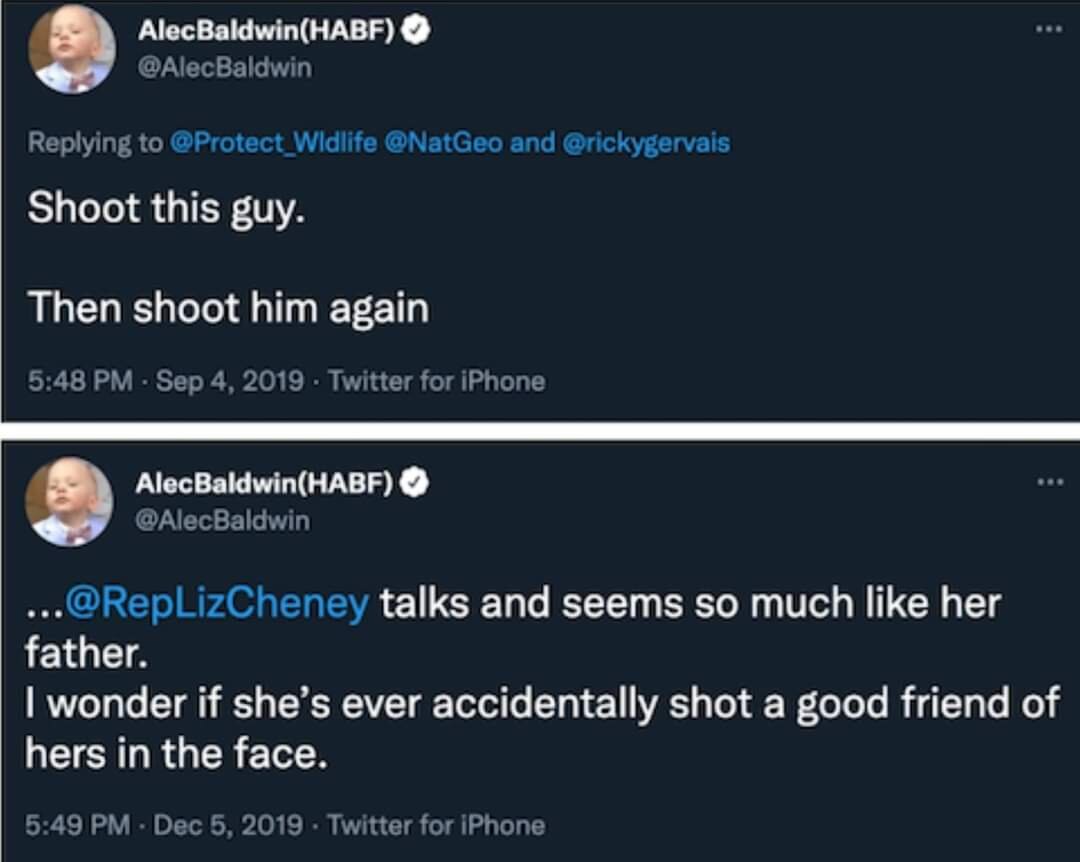Click the 'accidentally shot a good friend' tweet text
The height and width of the screenshot is (862, 1080).
(x=540, y=704)
